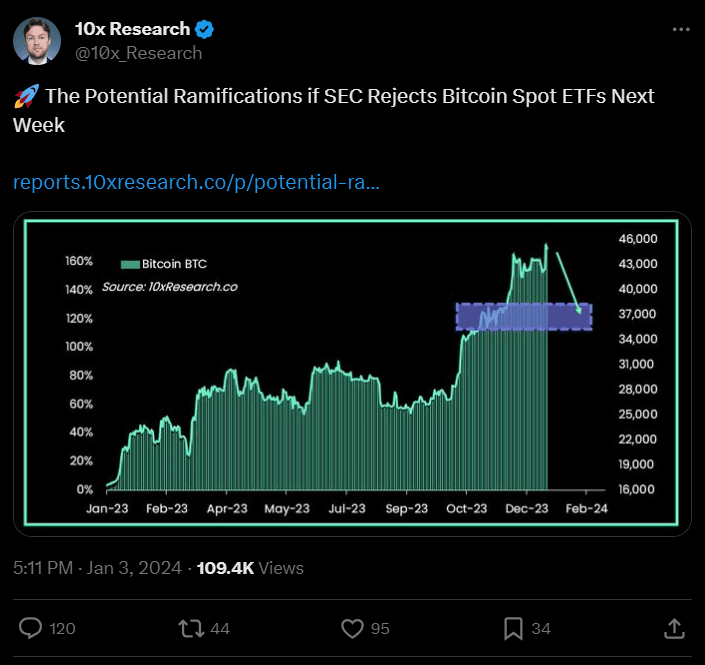Screen dimensions: 705x665
Task: Click the 10x Research profile avatar
Action: pyautogui.click(x=37, y=40)
